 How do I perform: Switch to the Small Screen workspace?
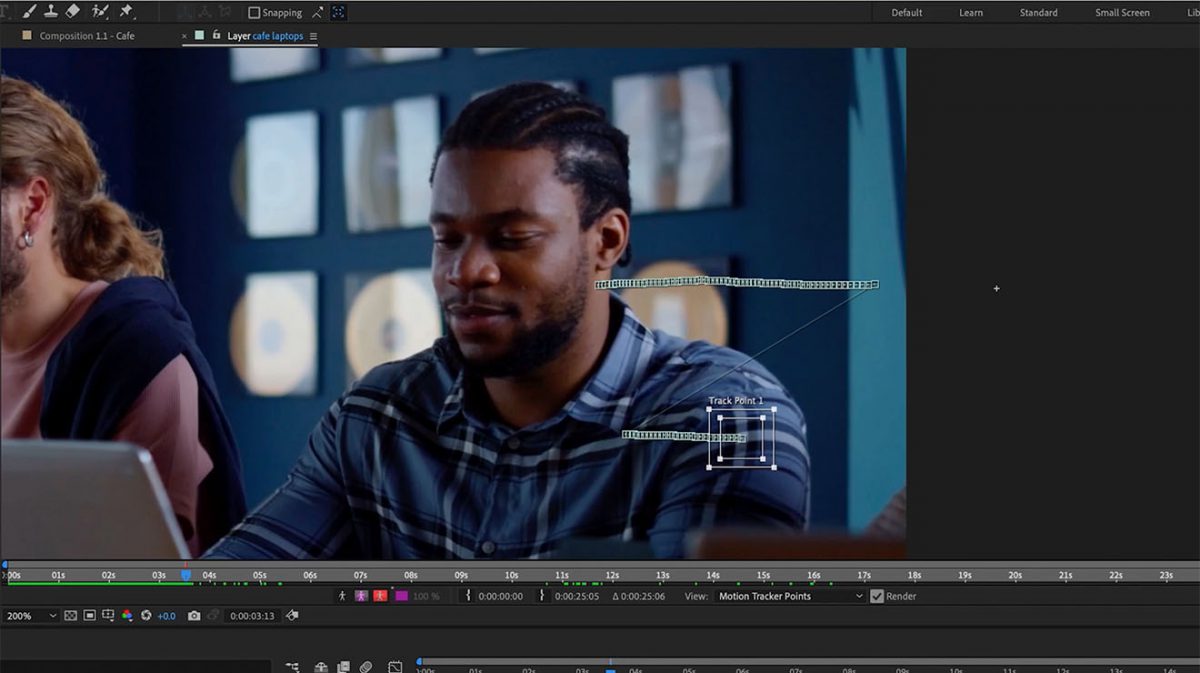[x=1122, y=13]
